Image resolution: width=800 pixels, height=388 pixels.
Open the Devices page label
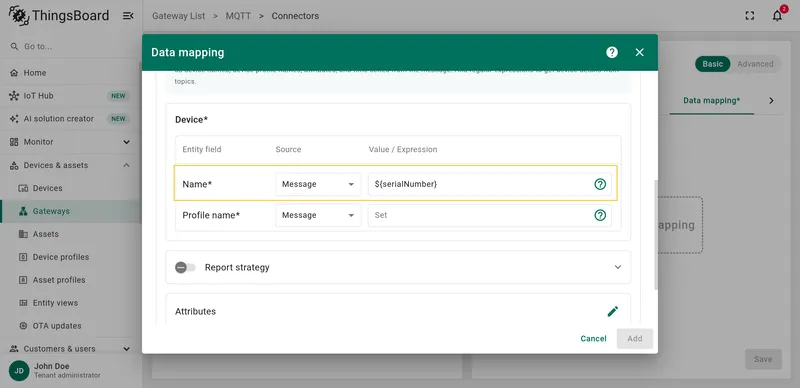coord(47,188)
